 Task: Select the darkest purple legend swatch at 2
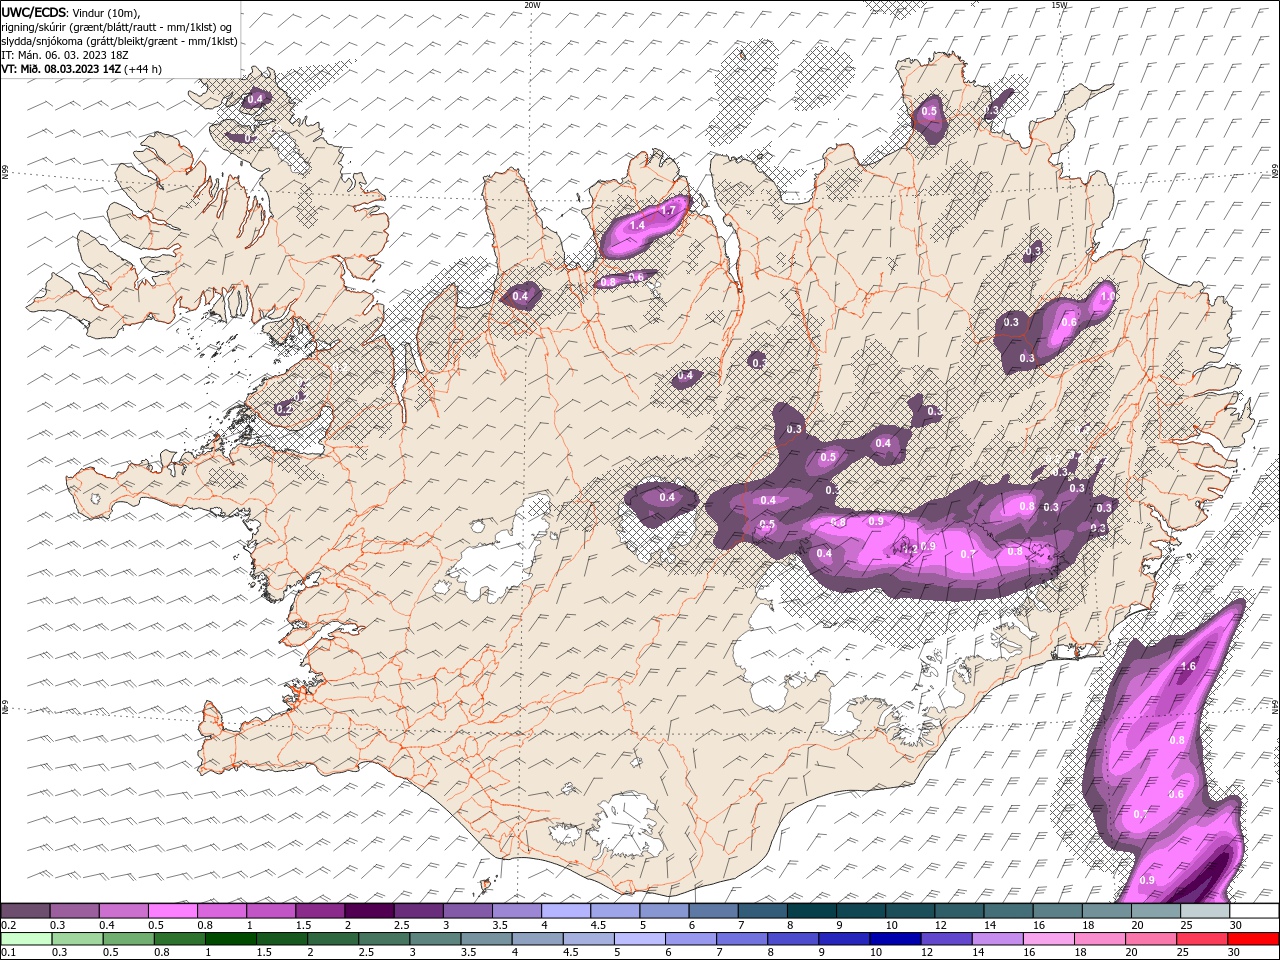coord(368,911)
